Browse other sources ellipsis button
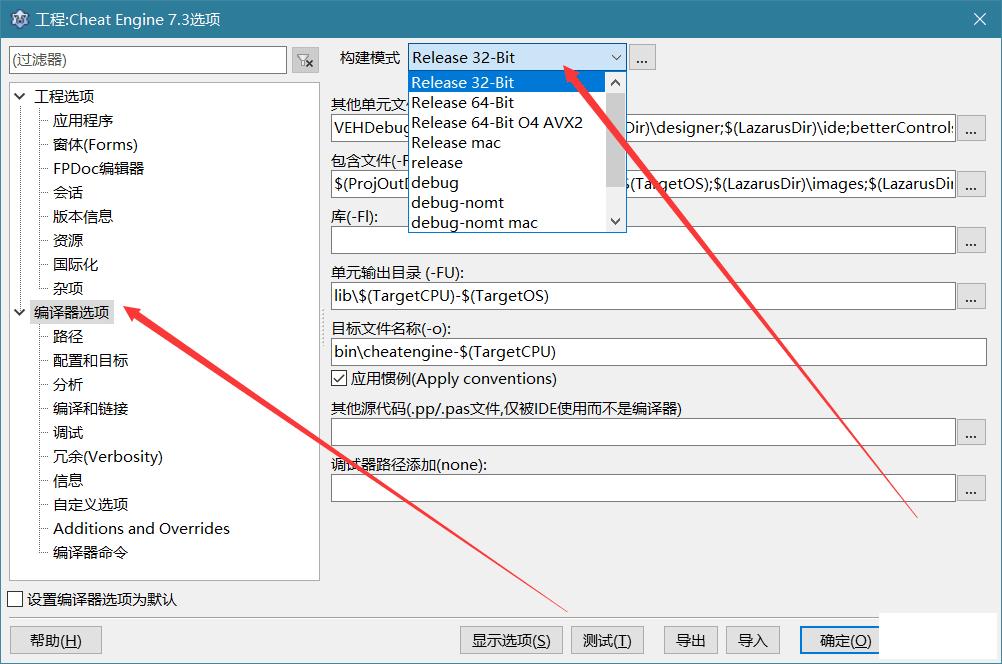This screenshot has height=664, width=1002. point(971,432)
